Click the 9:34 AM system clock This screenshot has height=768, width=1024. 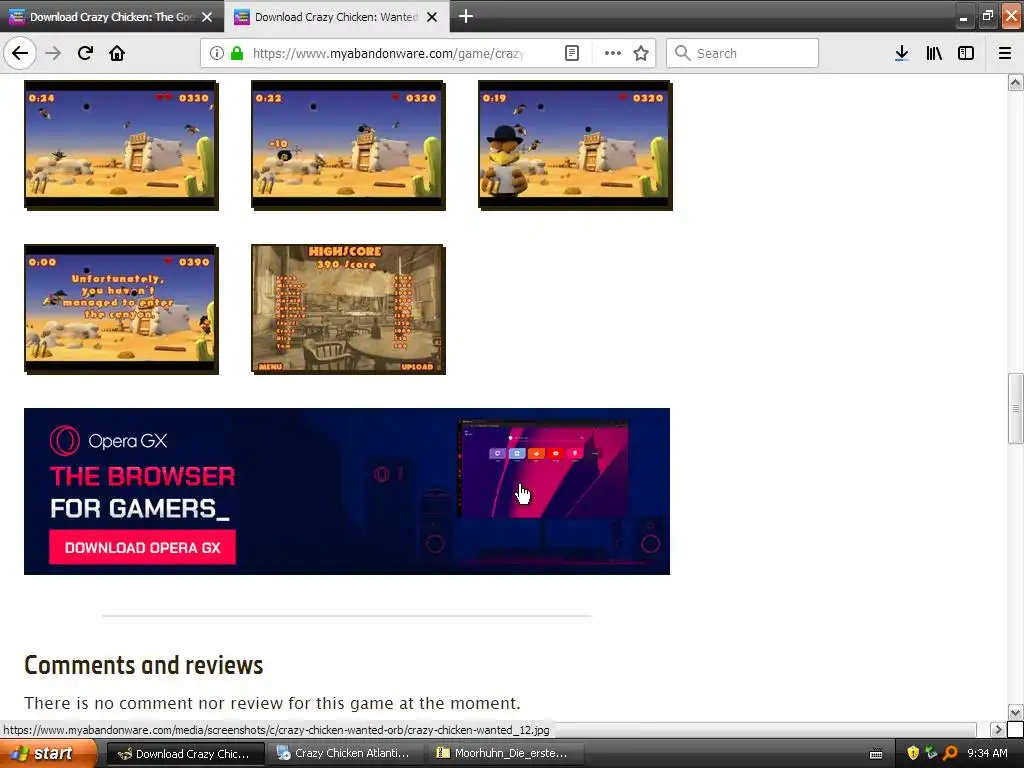point(987,753)
